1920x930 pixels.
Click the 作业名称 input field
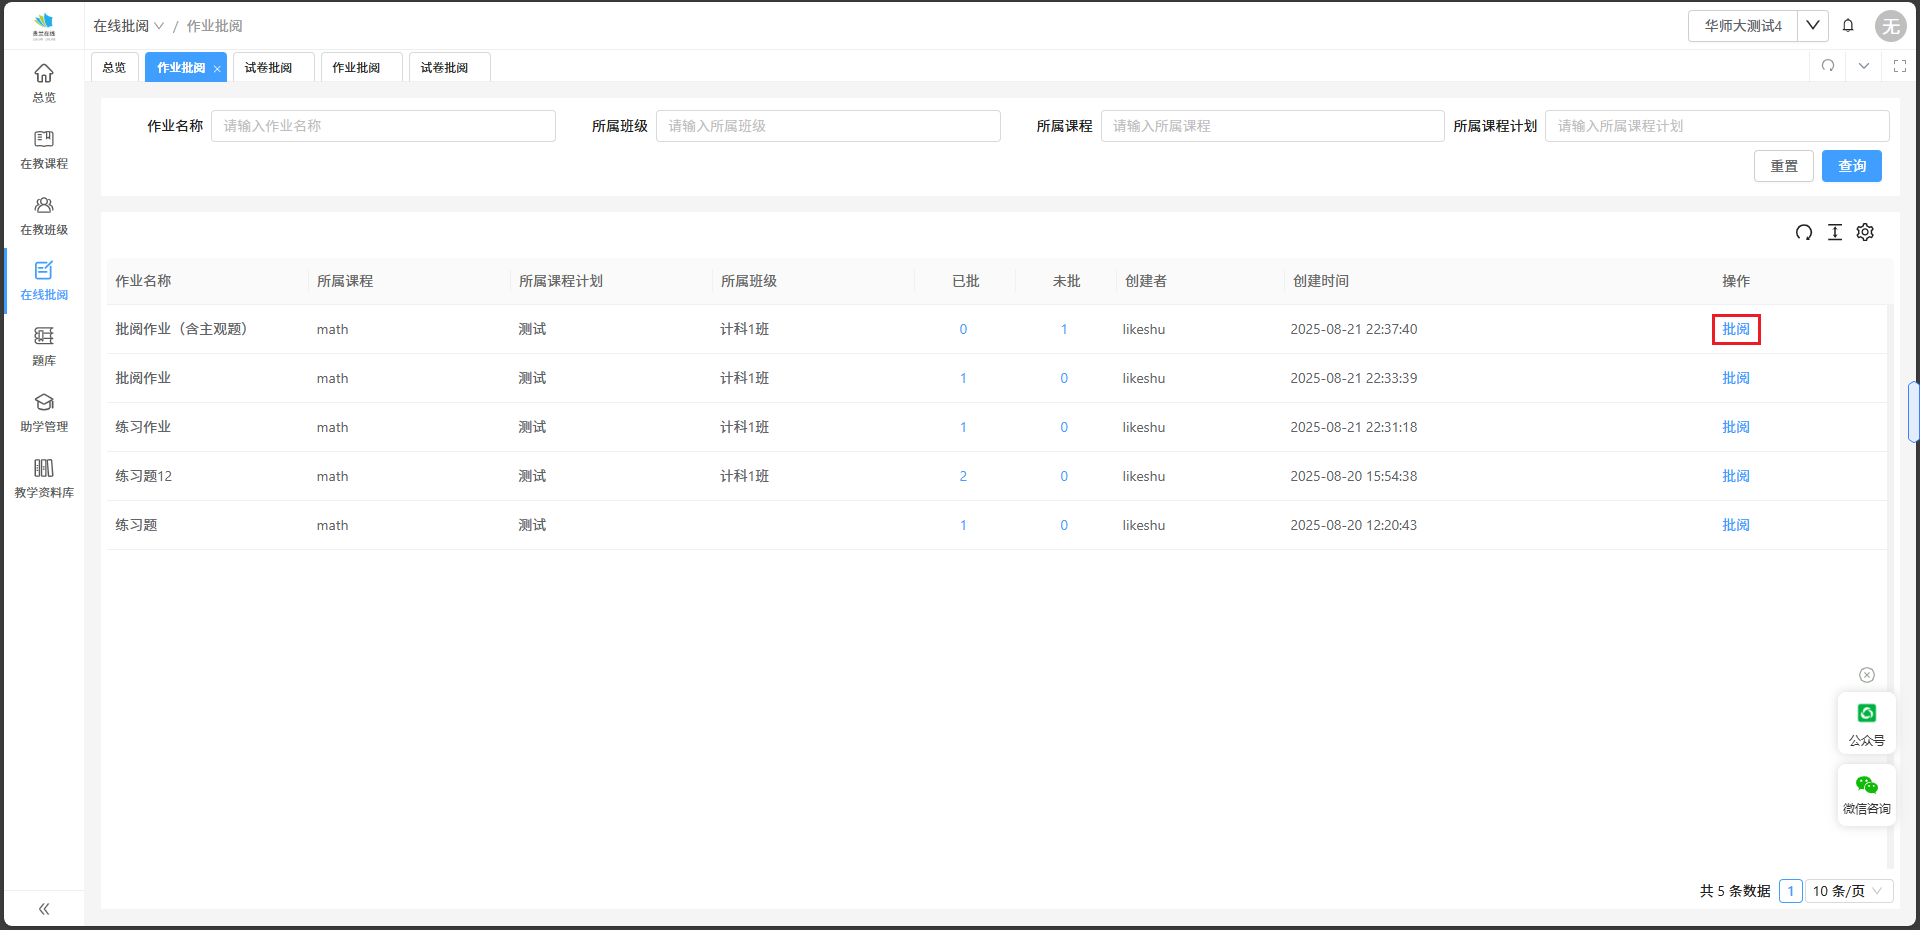tap(383, 126)
